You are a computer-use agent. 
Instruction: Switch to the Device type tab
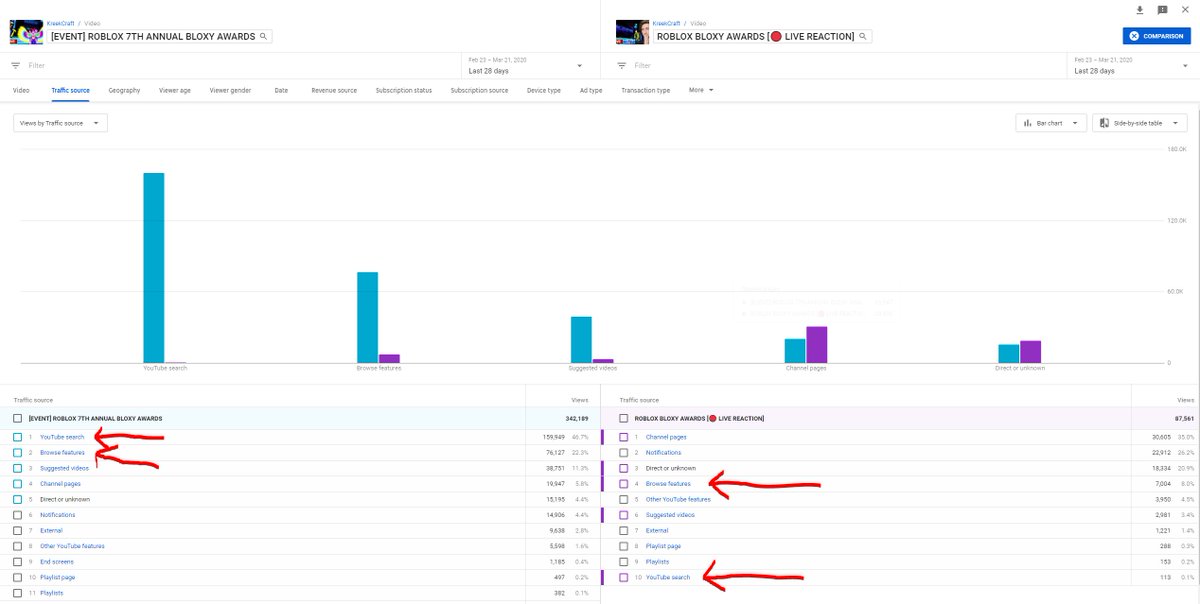click(544, 90)
